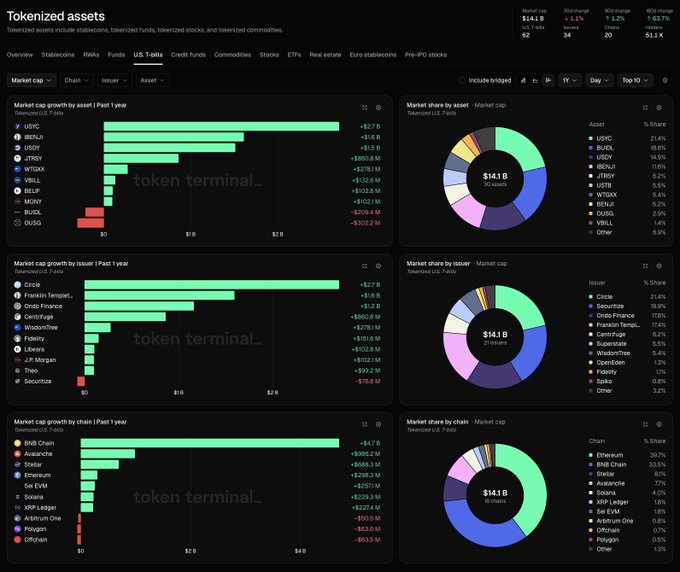Select the U.S. T-bills tab
The width and height of the screenshot is (680, 572).
[148, 55]
